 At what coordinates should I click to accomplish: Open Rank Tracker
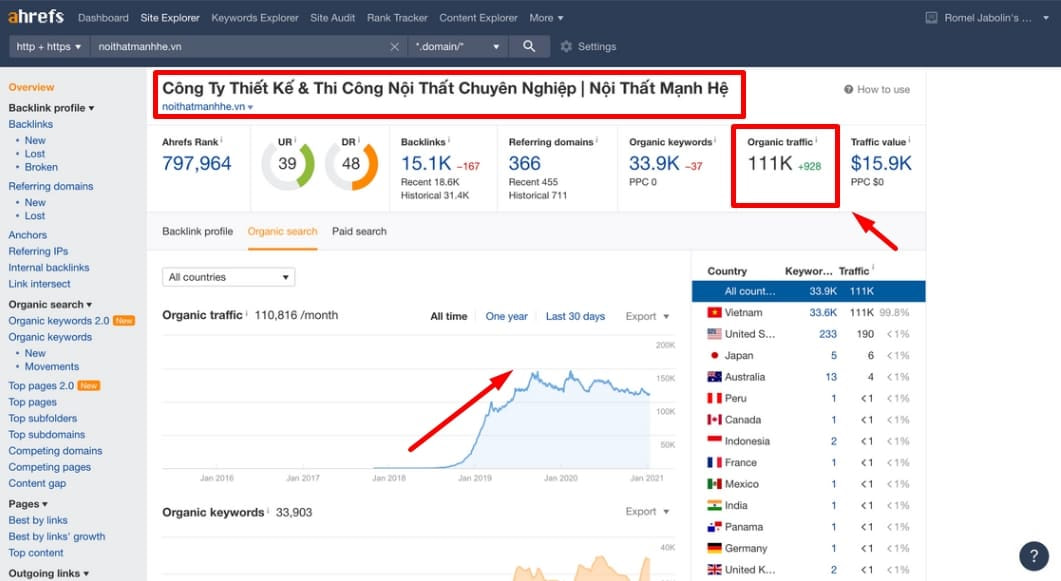[397, 18]
